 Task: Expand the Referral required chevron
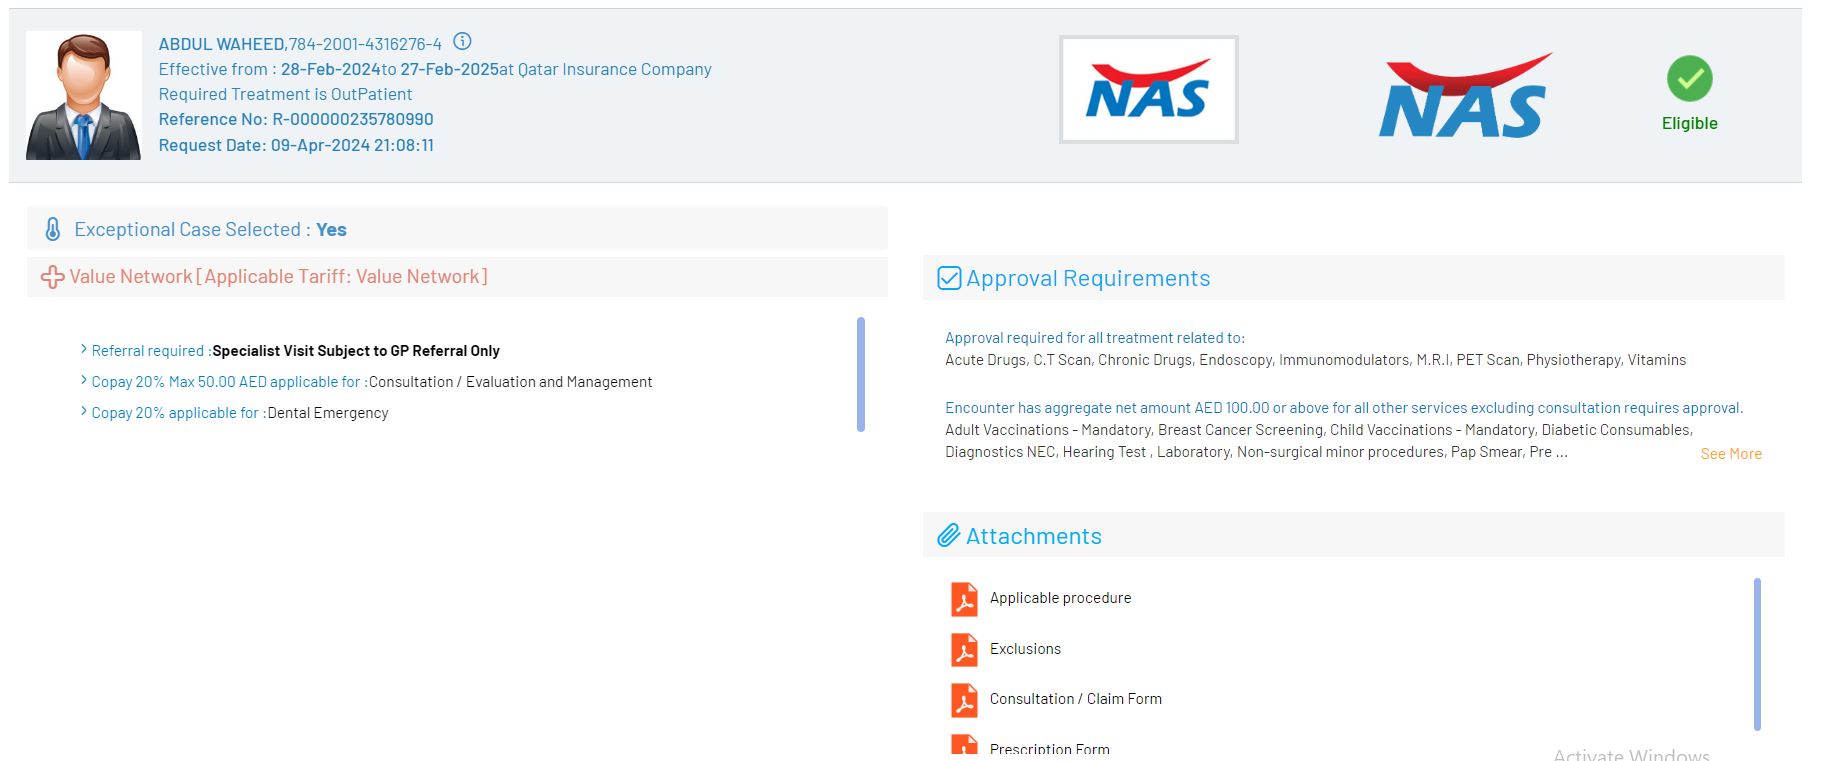pyautogui.click(x=84, y=350)
